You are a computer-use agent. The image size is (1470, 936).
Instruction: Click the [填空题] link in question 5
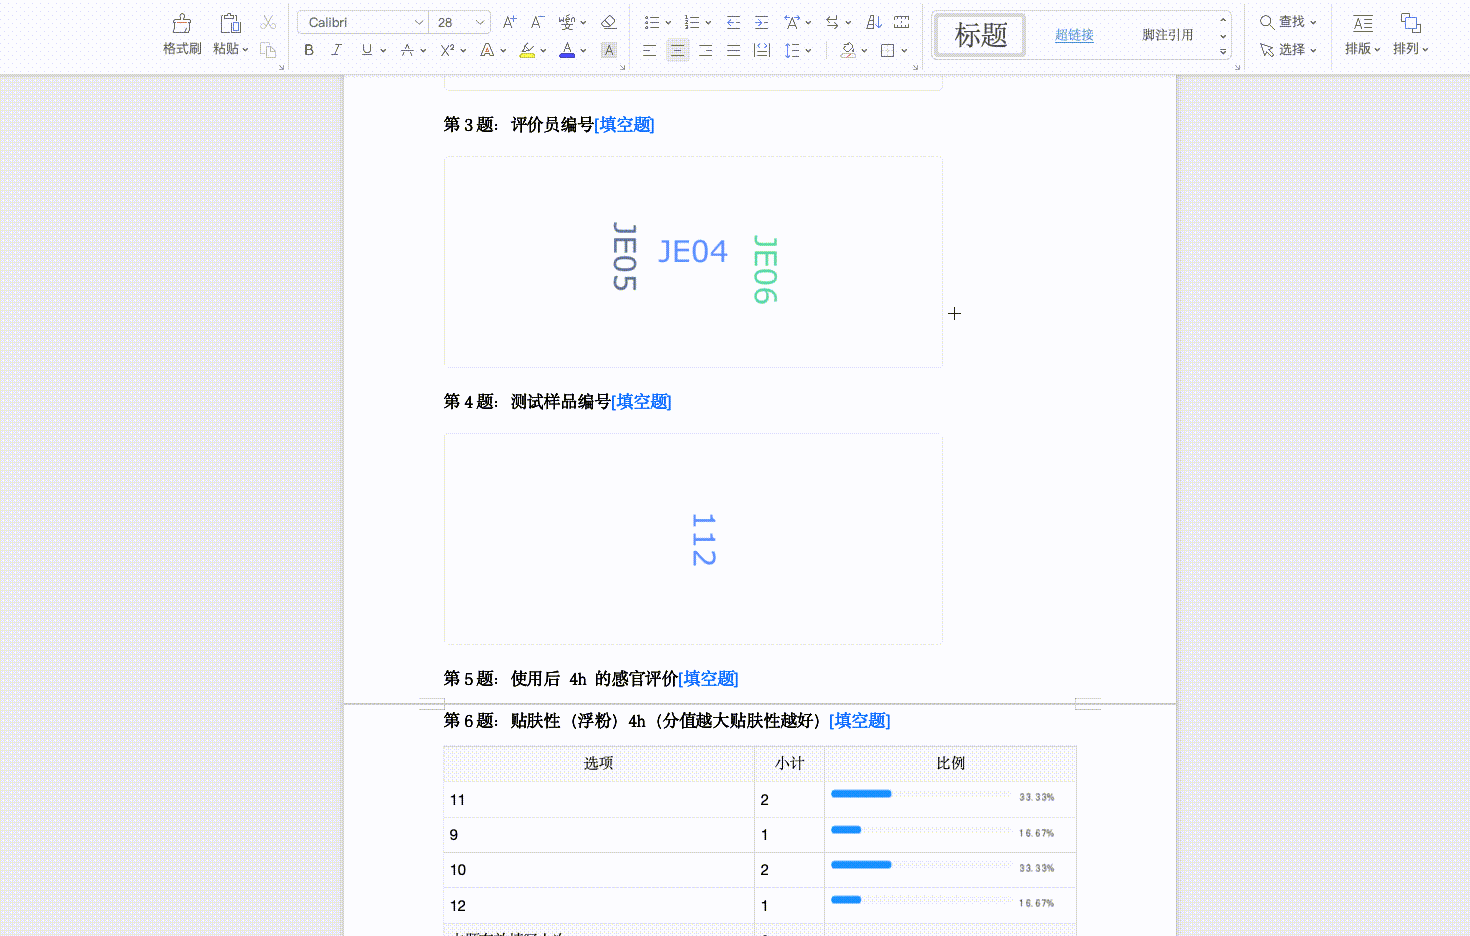coord(708,679)
